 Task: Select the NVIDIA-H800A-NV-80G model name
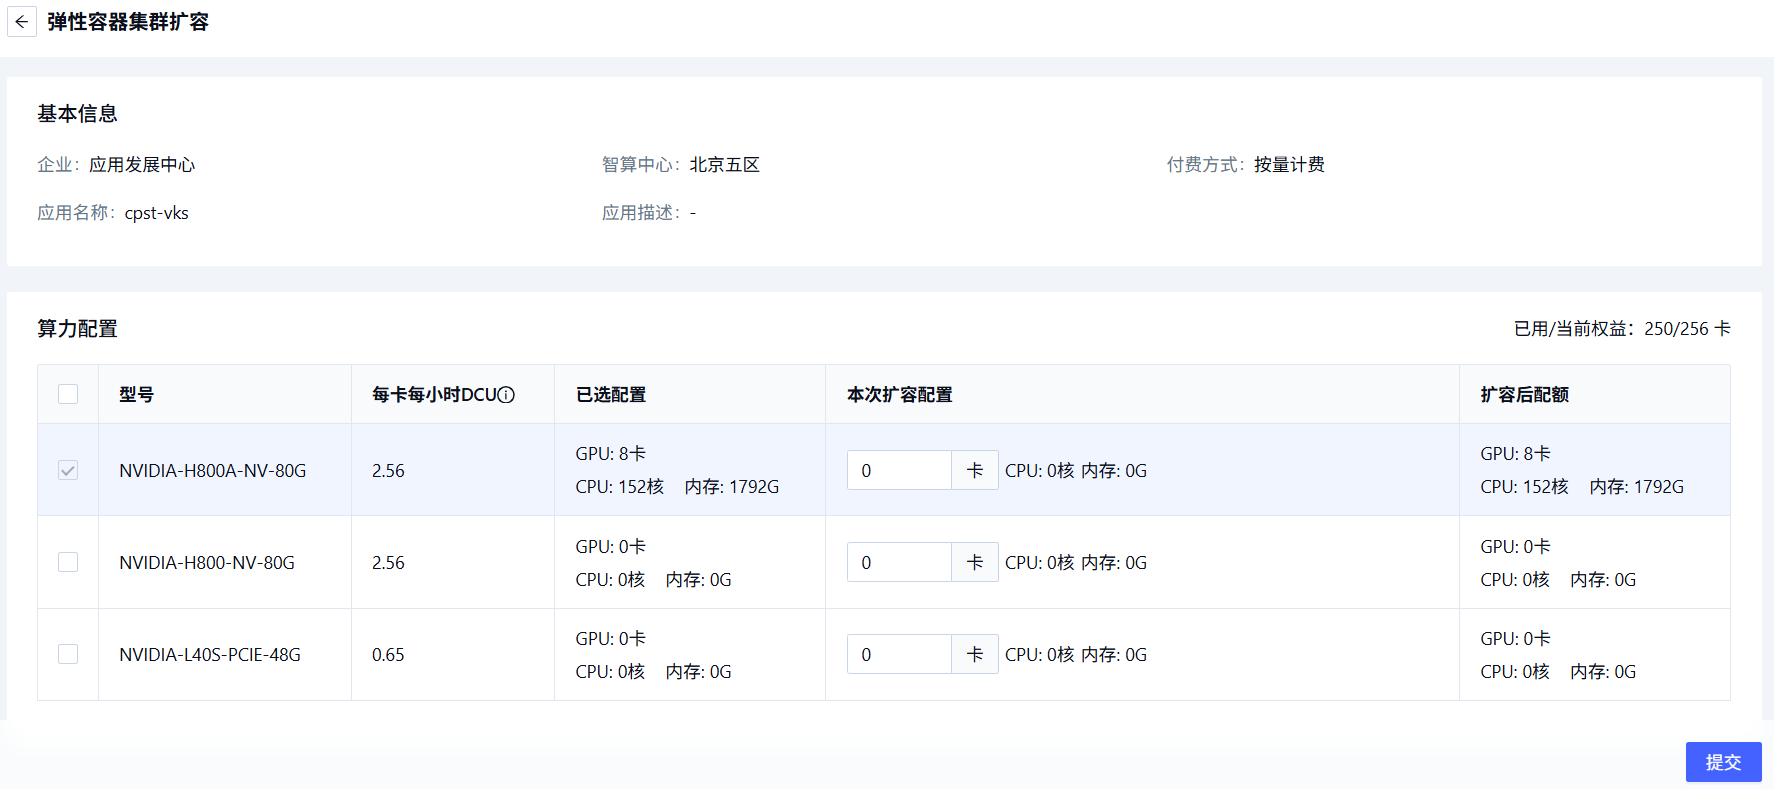[212, 471]
